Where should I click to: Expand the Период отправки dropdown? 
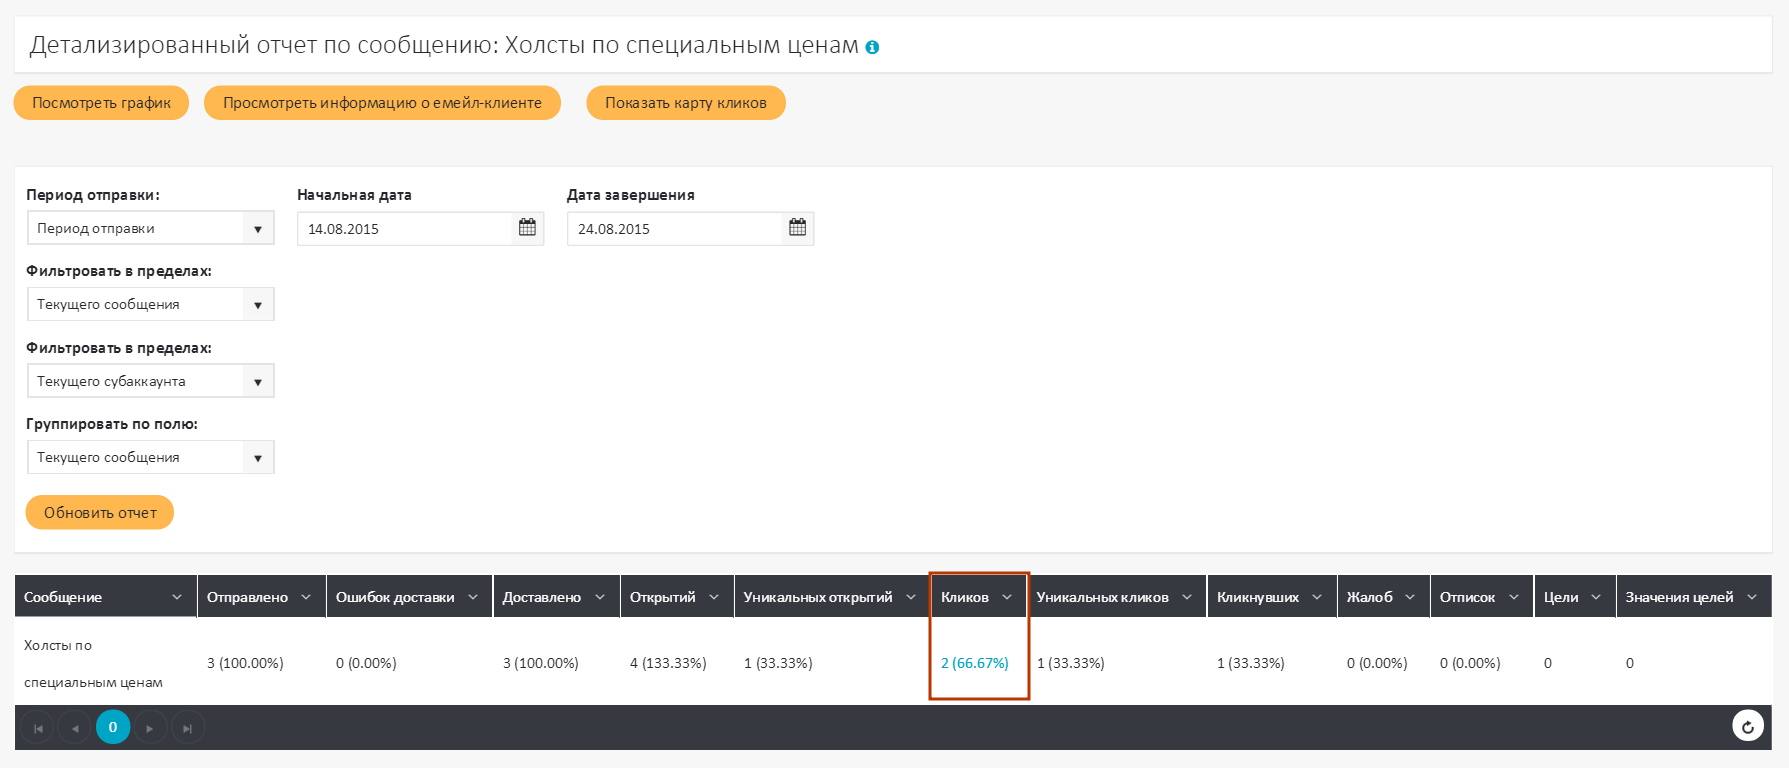[x=257, y=228]
